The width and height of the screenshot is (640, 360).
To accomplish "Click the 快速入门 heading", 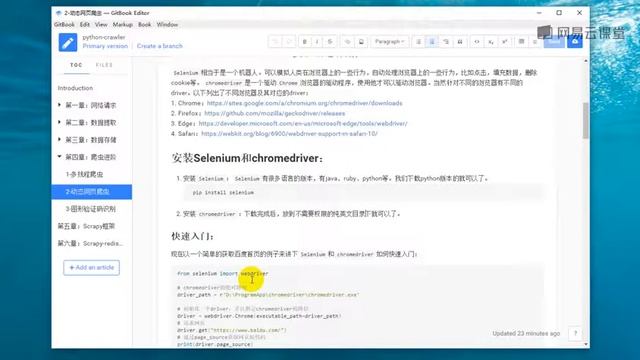I will coord(193,236).
